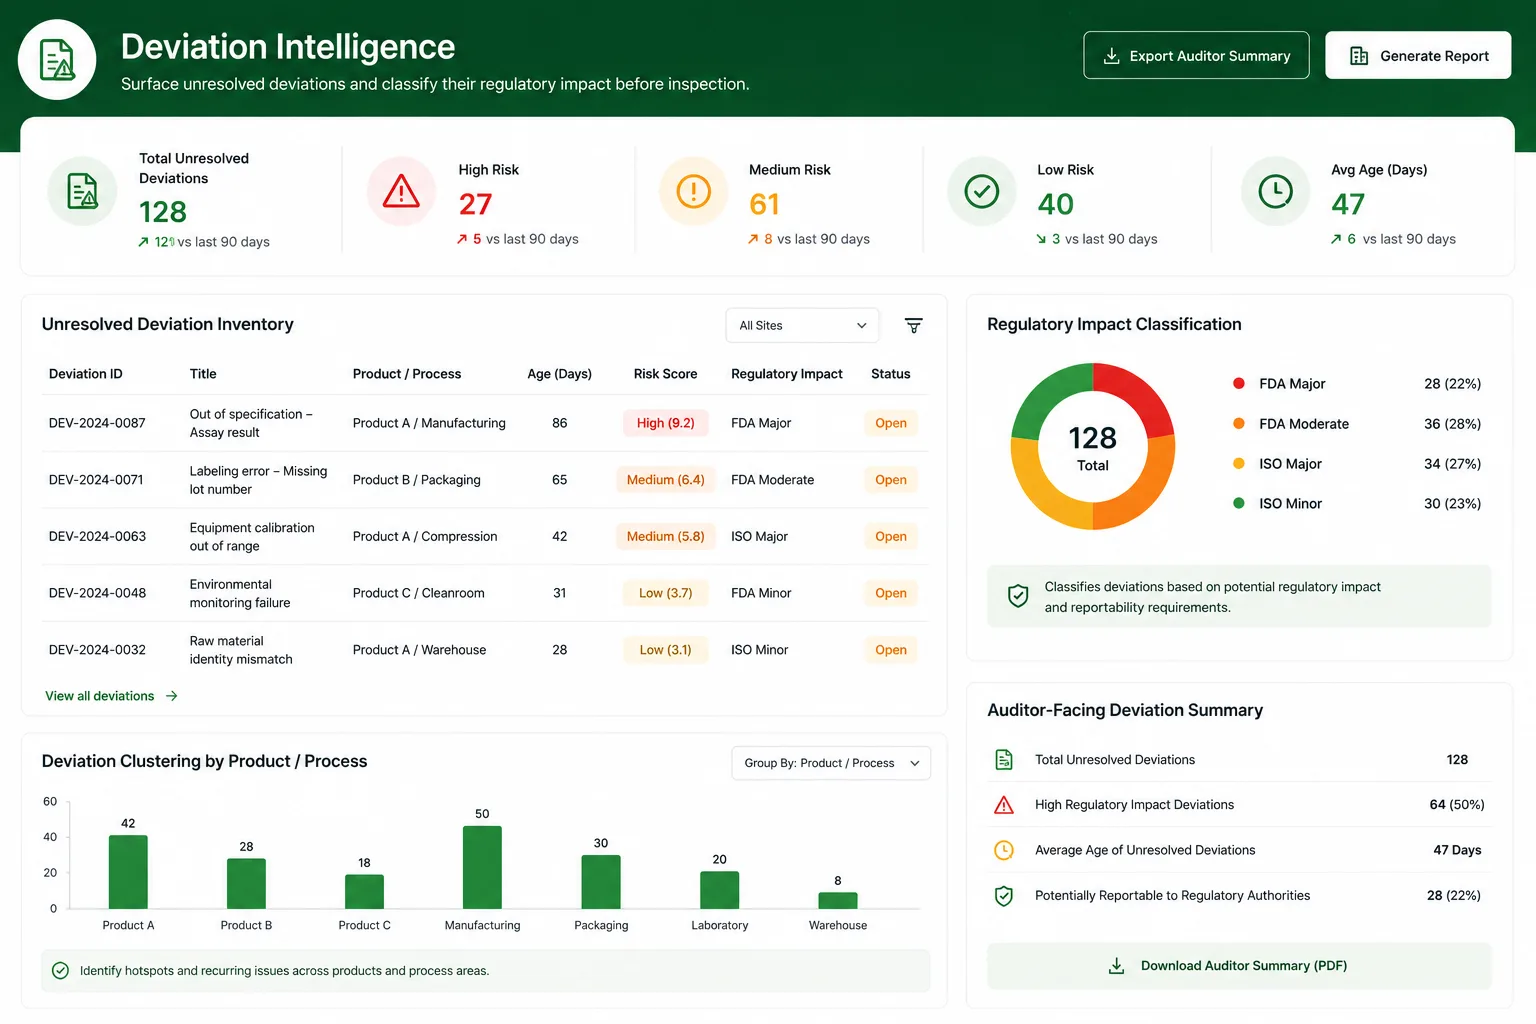Click the Packaging bar in clustering chart
Screen dimensions: 1536x1024
(x=601, y=882)
